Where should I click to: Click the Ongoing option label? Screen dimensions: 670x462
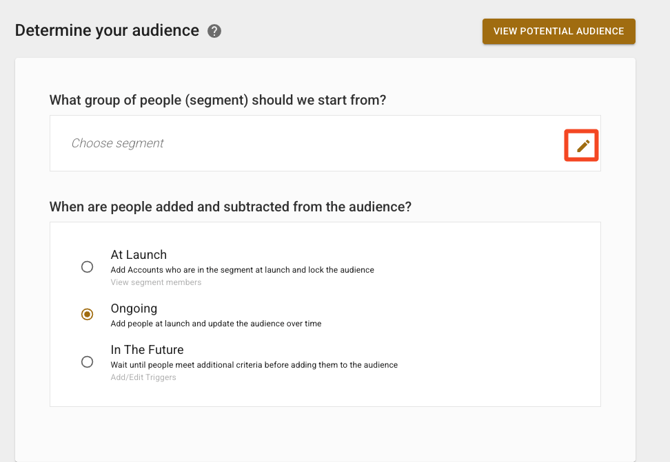pyautogui.click(x=133, y=308)
